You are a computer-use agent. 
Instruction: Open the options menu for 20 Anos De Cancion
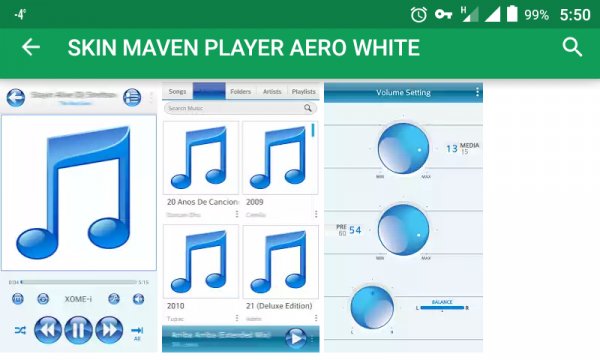tap(237, 214)
